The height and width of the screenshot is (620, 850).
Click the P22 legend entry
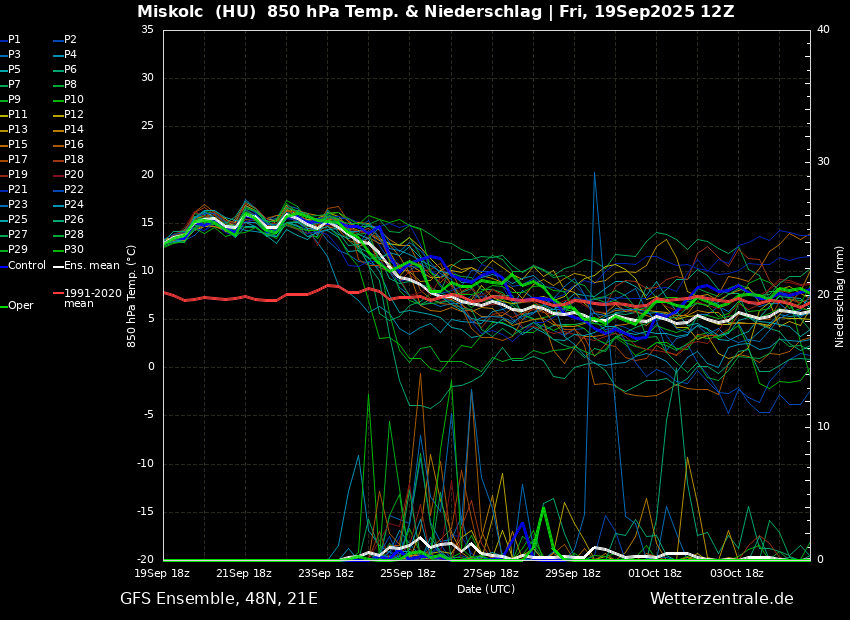74,190
